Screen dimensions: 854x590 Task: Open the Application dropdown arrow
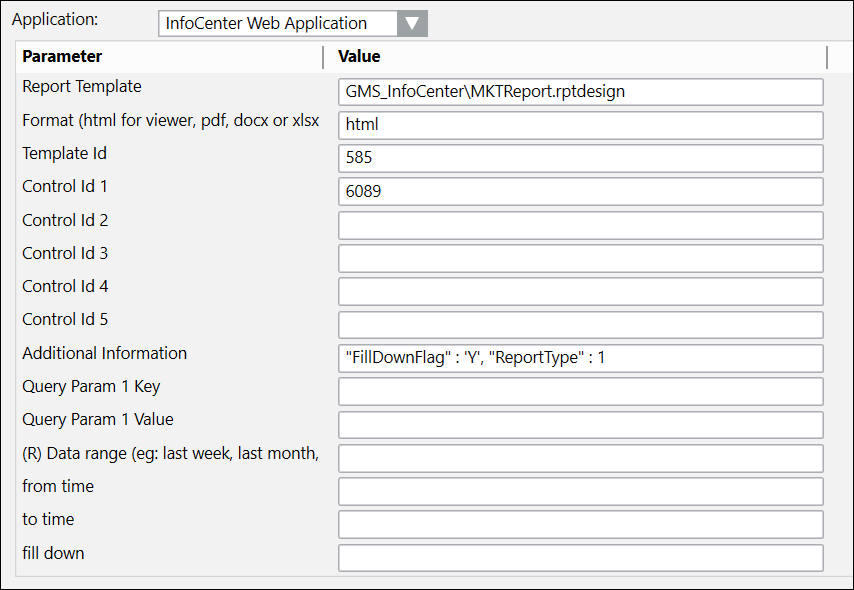coord(412,23)
